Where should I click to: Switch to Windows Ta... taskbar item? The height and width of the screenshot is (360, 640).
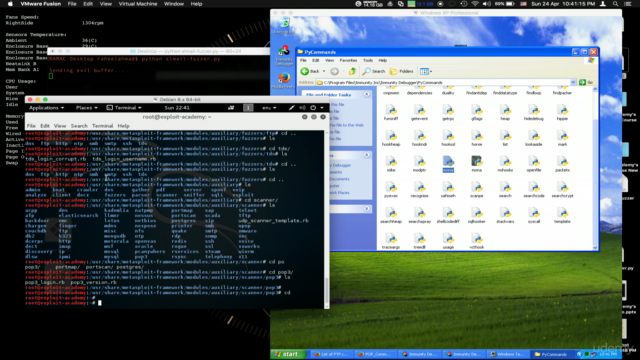(x=508, y=354)
